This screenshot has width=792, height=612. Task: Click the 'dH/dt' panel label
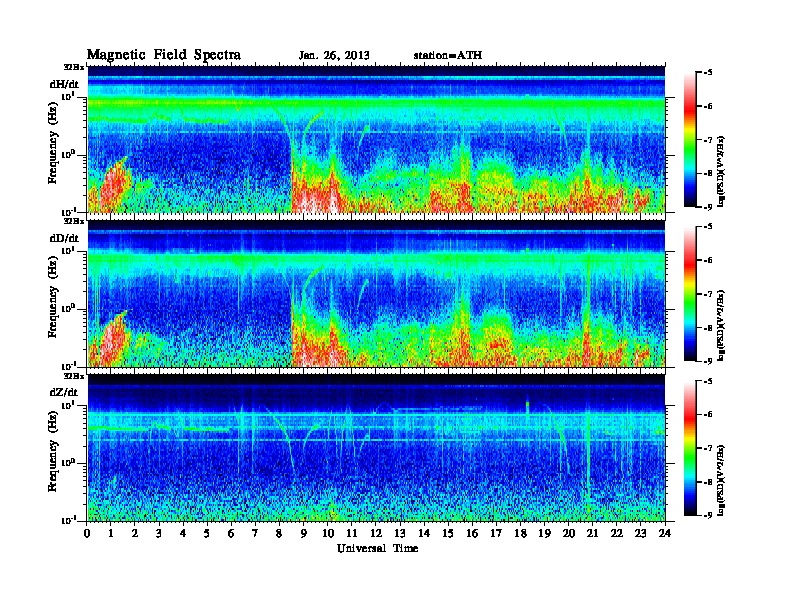(x=64, y=84)
